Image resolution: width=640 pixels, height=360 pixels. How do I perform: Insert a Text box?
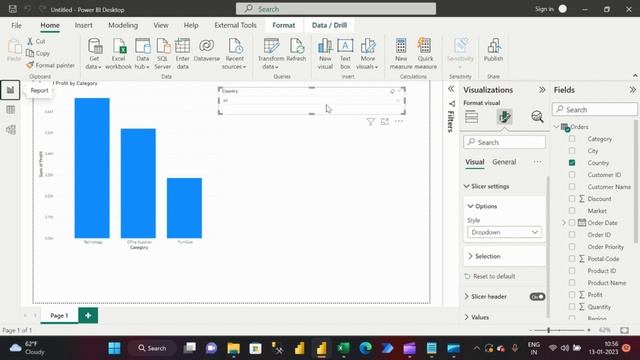pos(345,53)
